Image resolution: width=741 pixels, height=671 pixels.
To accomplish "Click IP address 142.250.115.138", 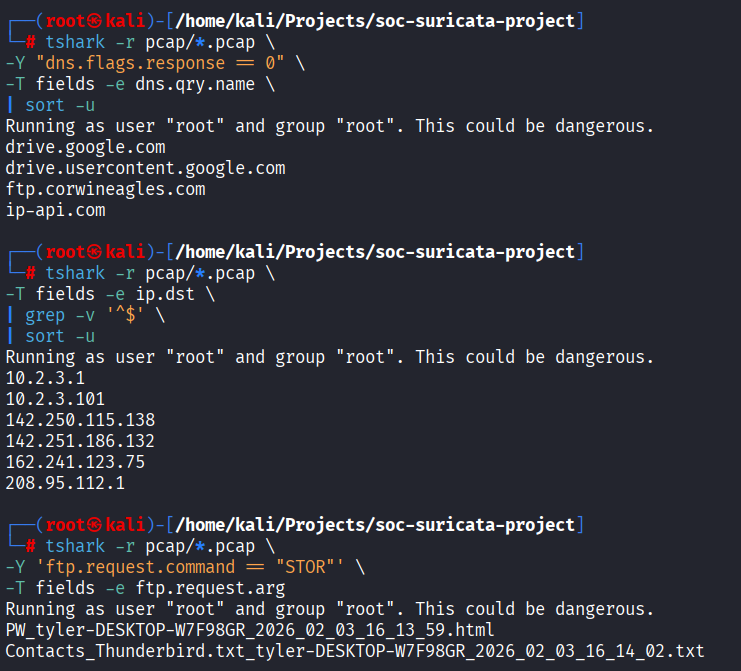I will (80, 420).
